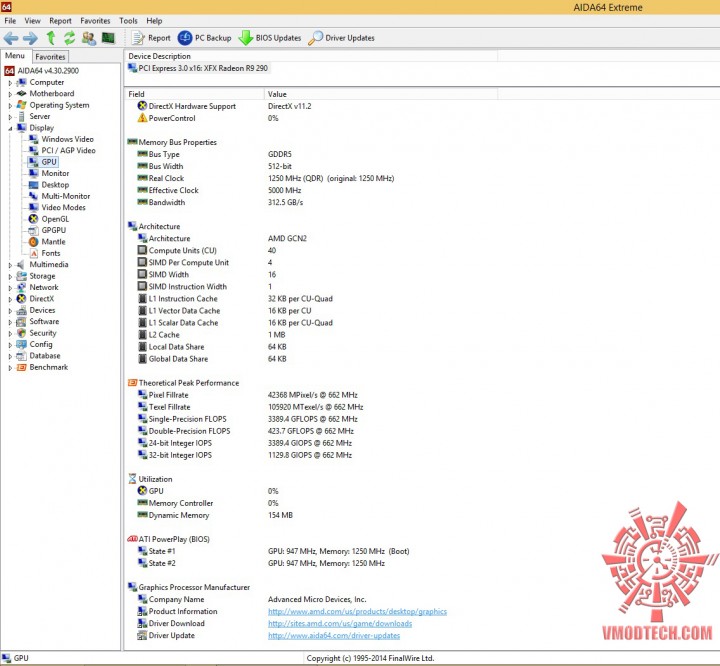720x666 pixels.
Task: Click the Devices icon in the tree
Action: 21,310
